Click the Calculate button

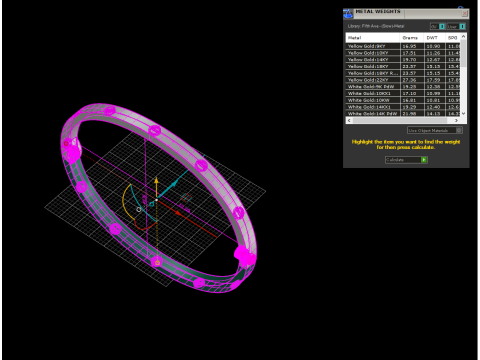[x=406, y=160]
